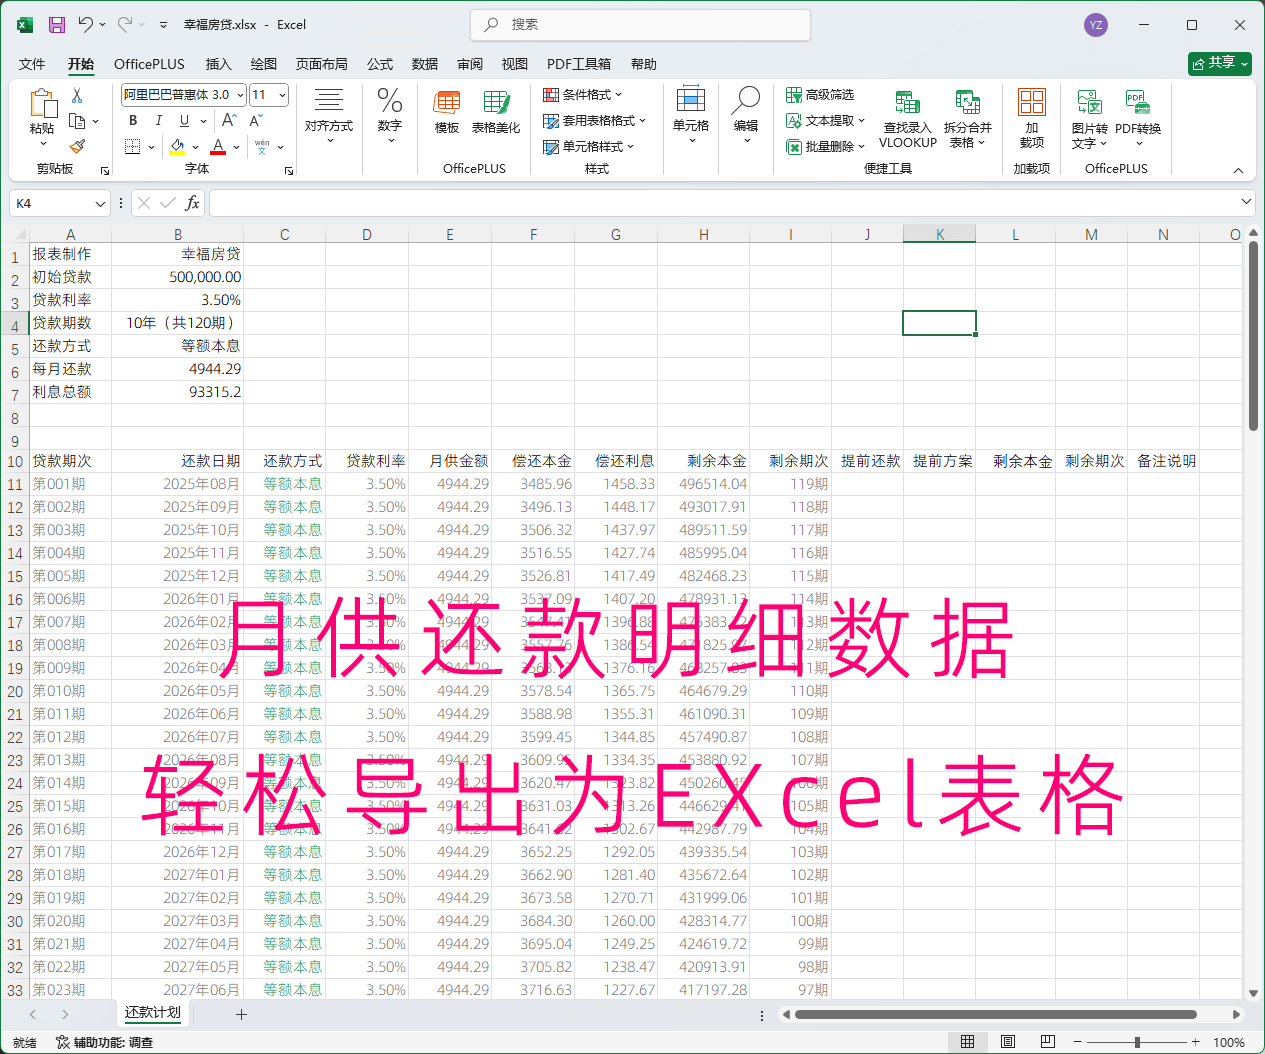Click the Cut scissors icon
The image size is (1265, 1054).
77,96
